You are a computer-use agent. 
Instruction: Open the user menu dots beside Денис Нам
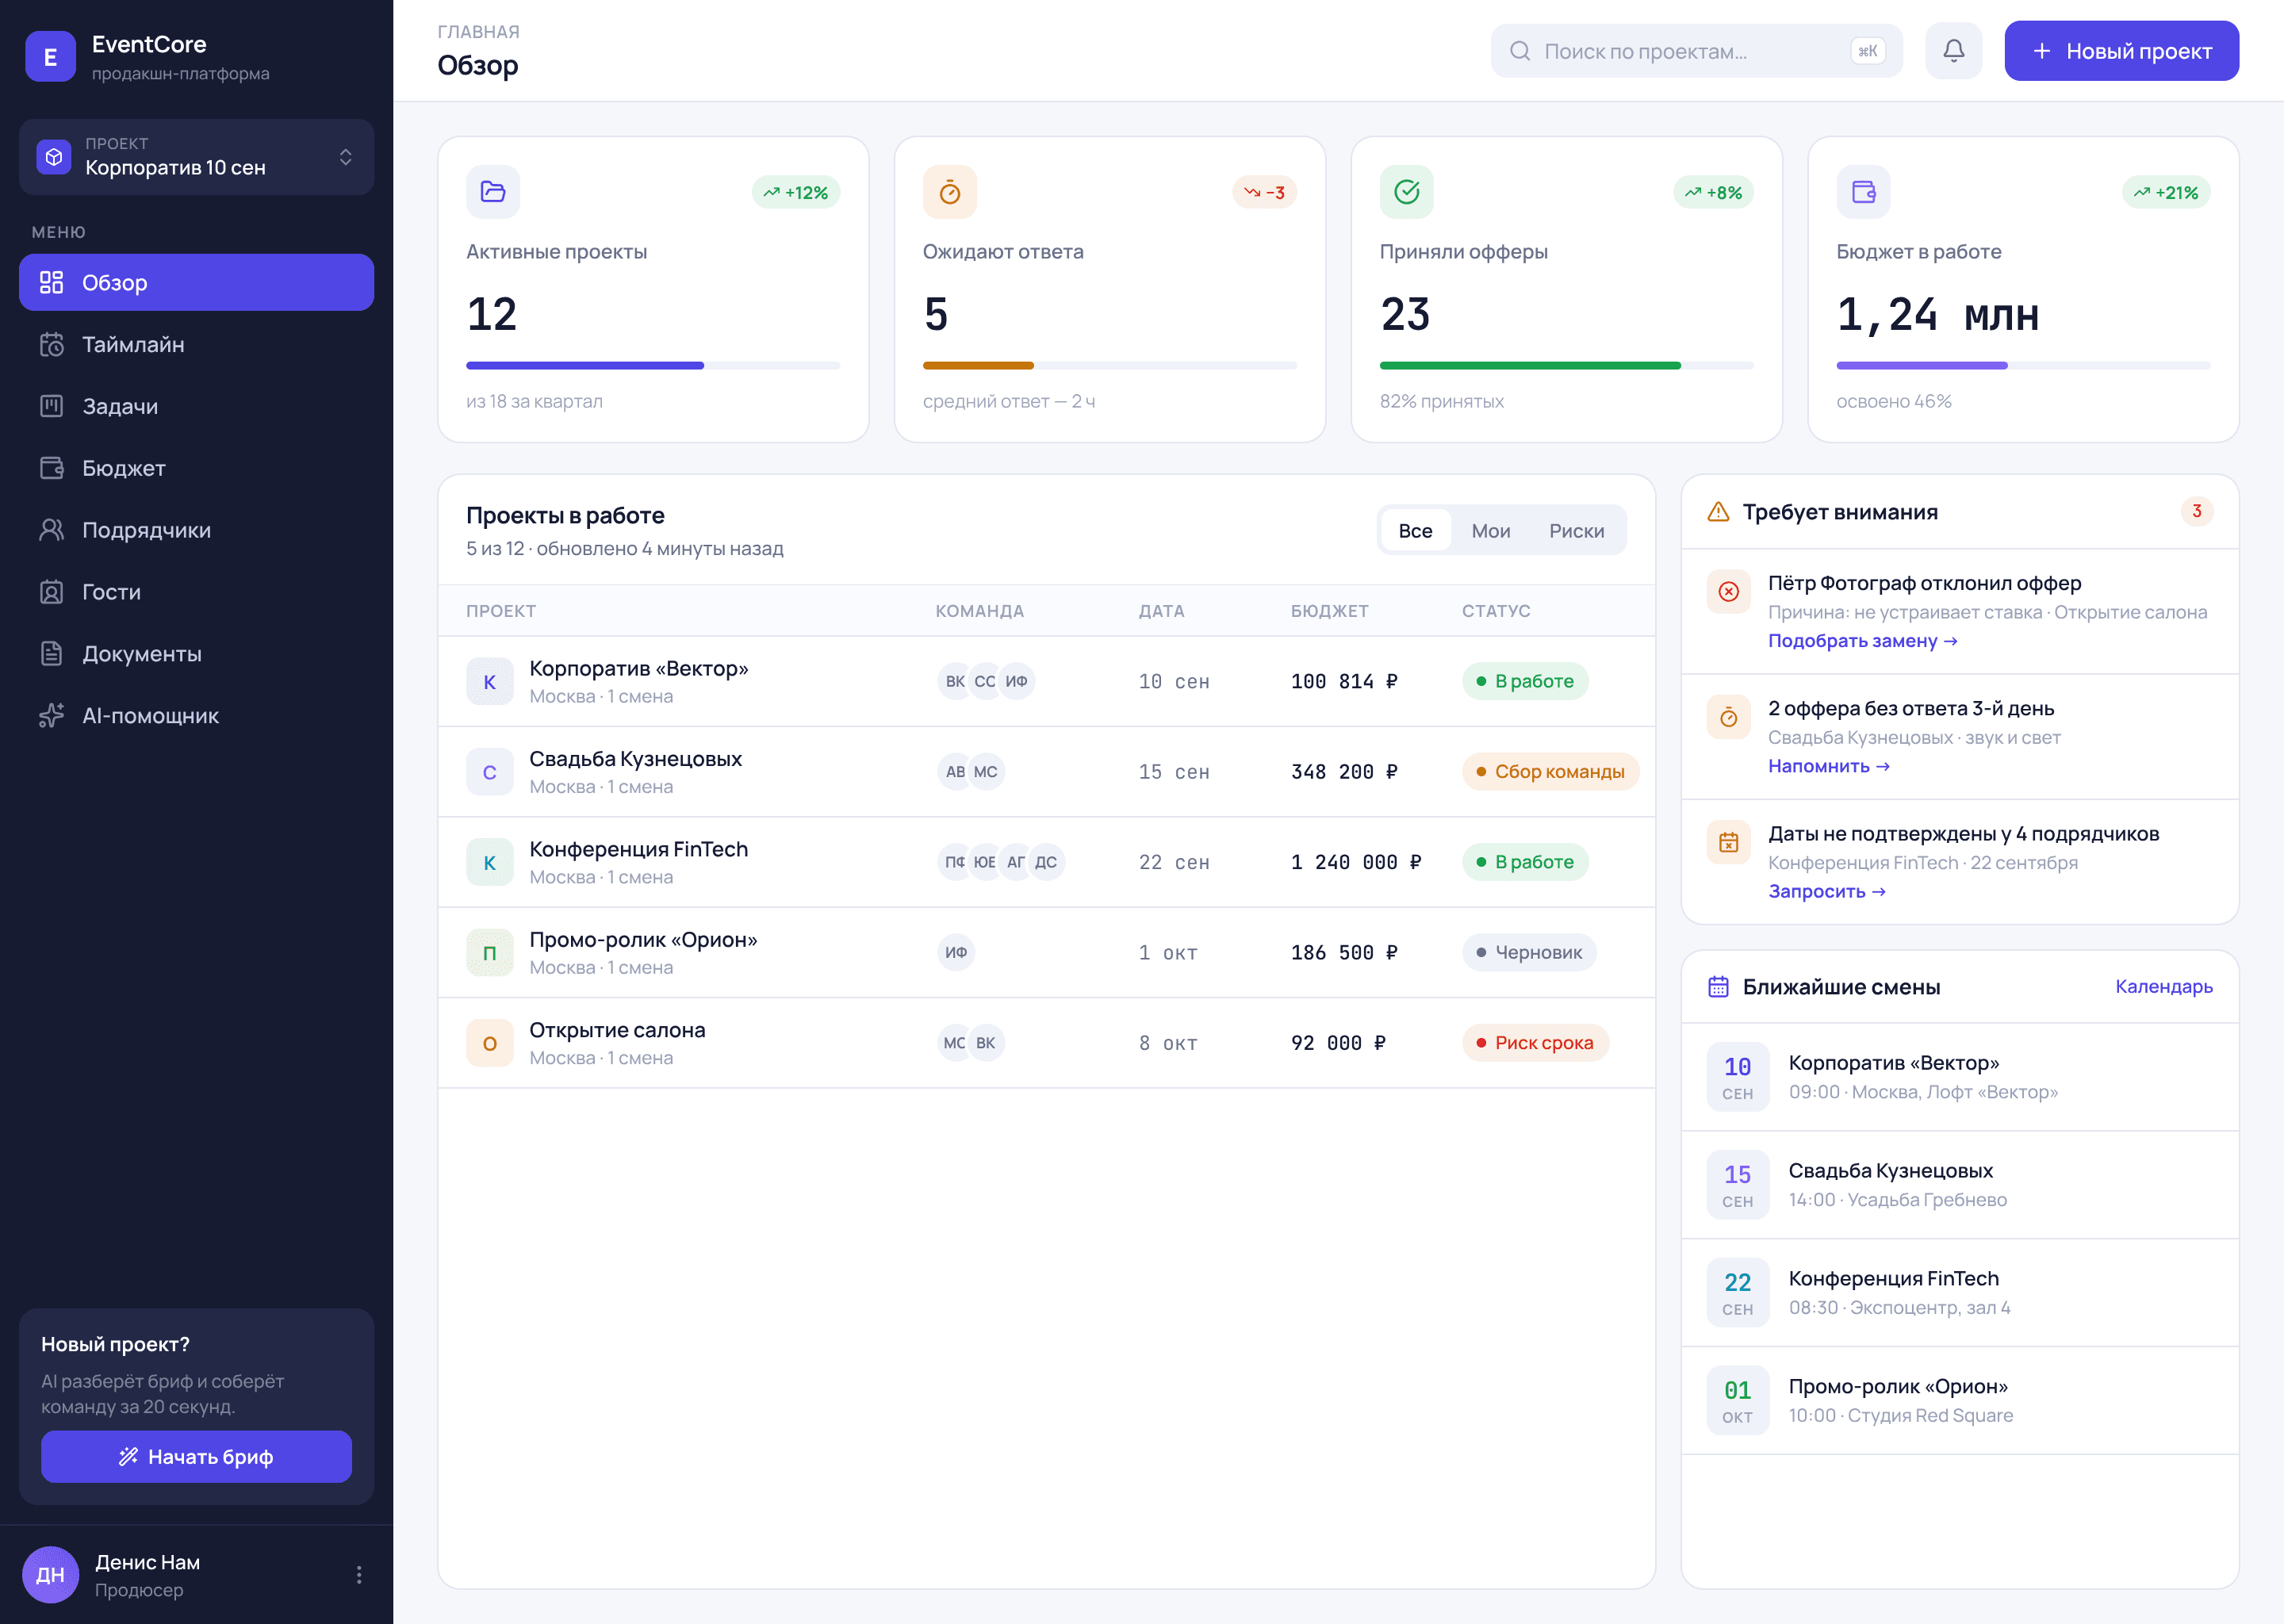(x=359, y=1575)
